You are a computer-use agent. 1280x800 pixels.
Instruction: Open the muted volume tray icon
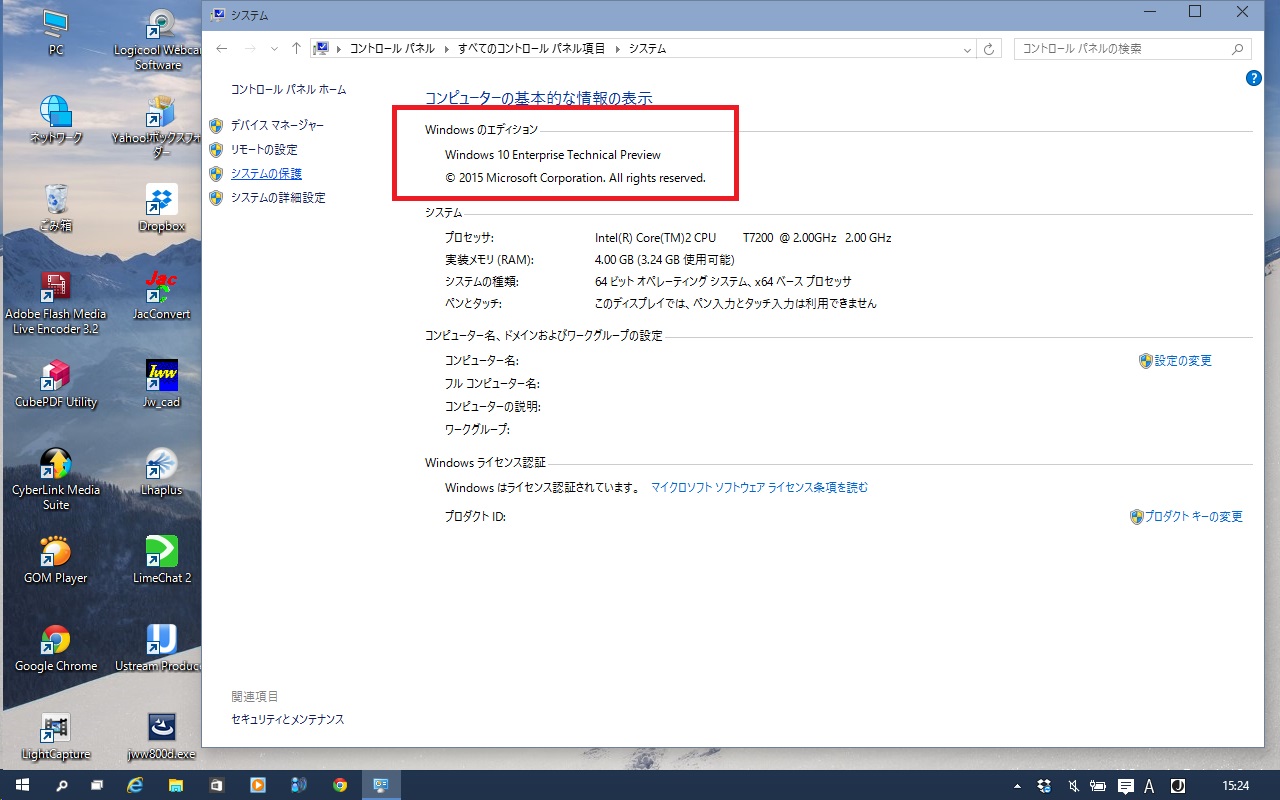coord(1072,785)
